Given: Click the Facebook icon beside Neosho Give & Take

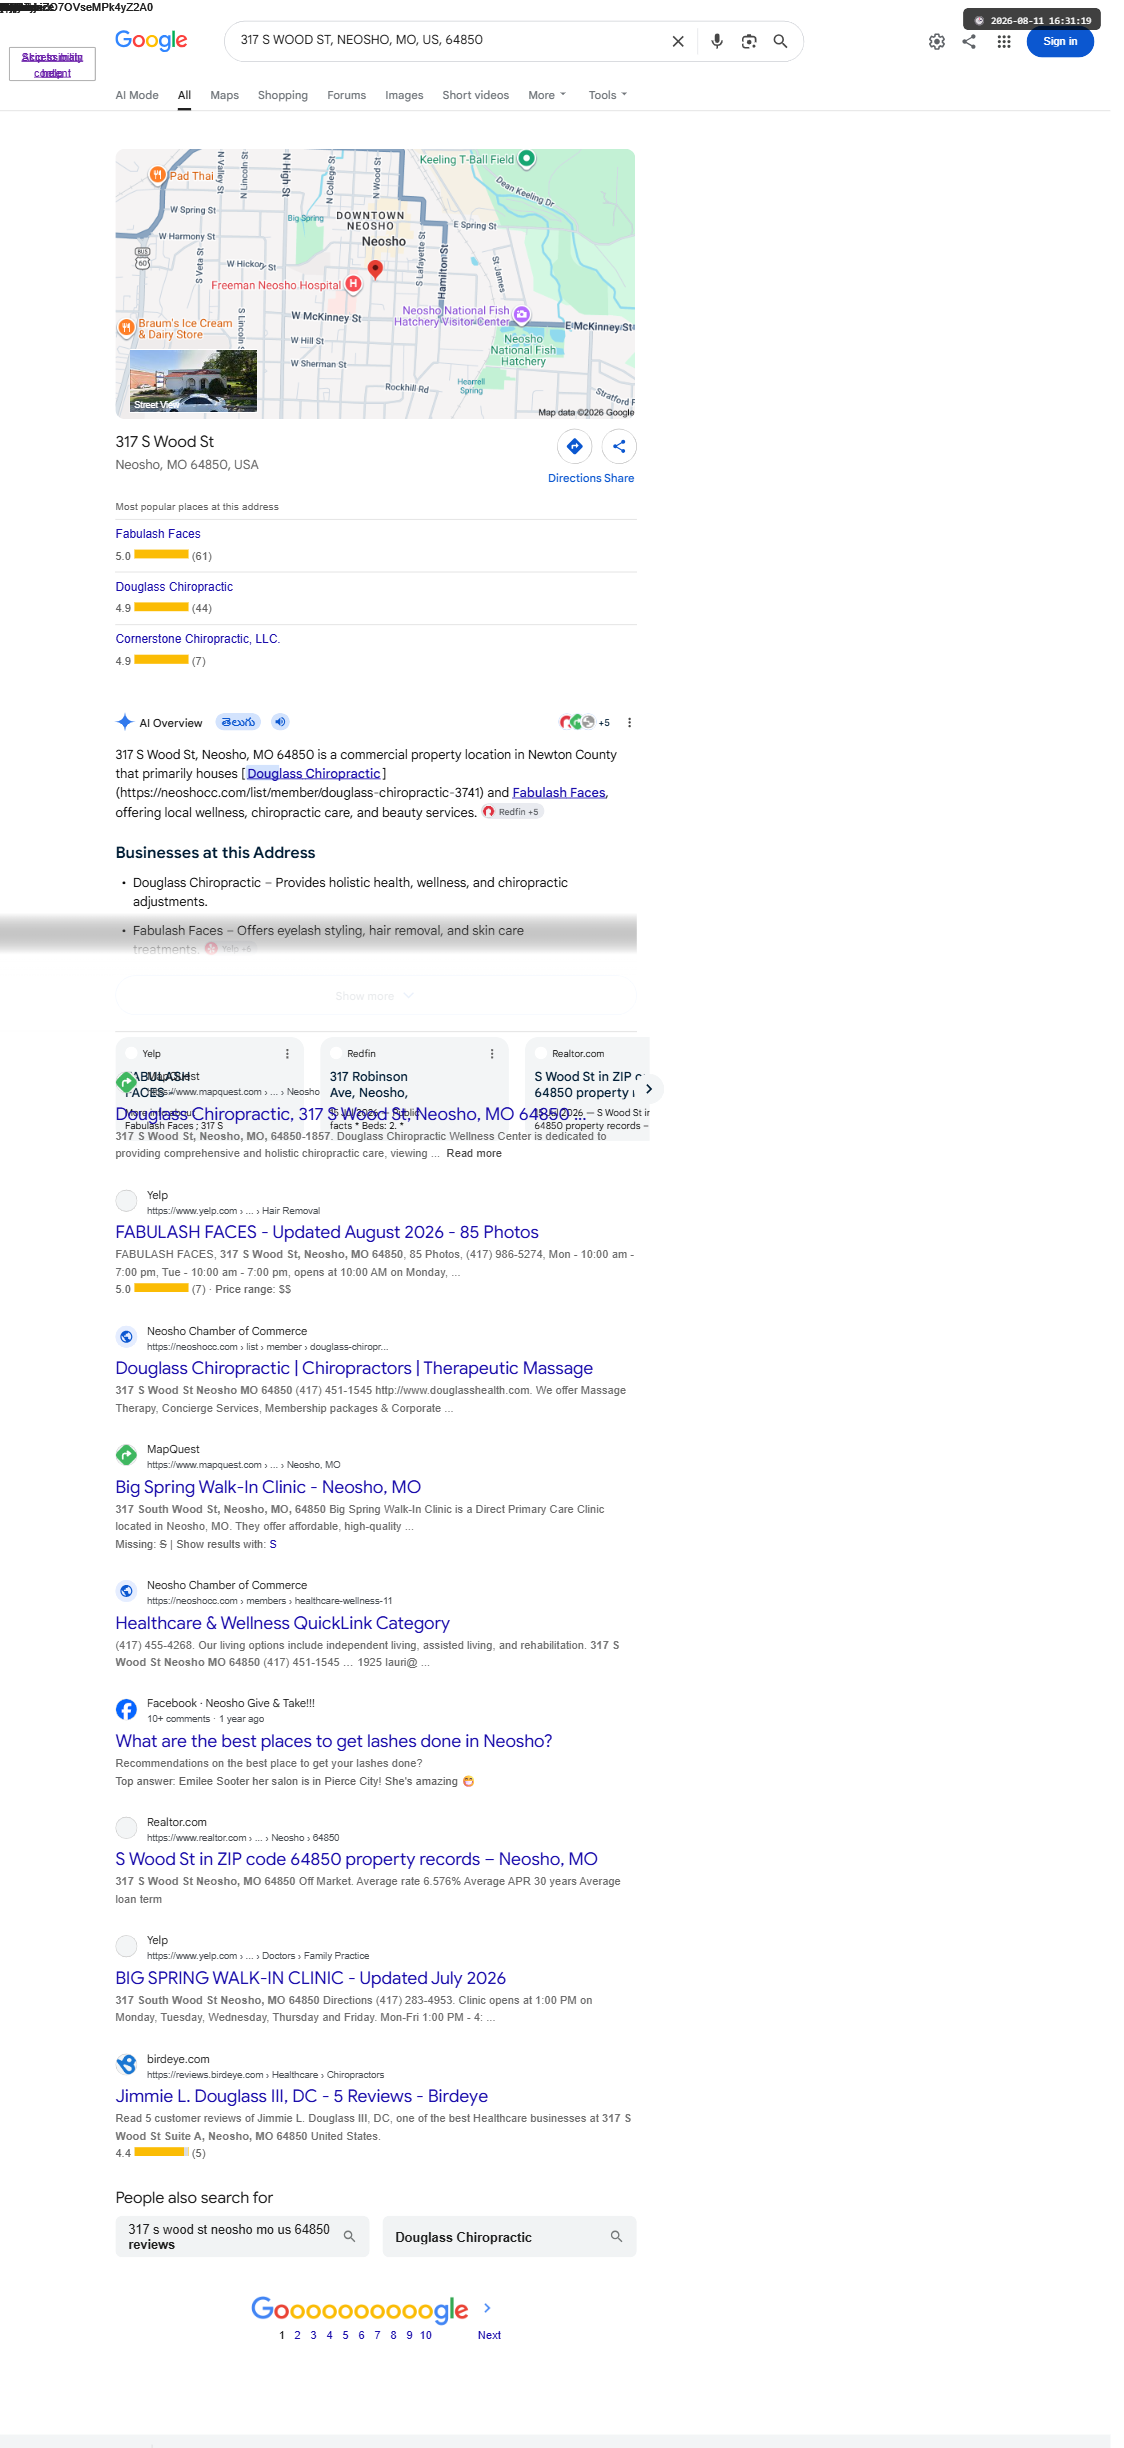Looking at the screenshot, I should click(x=126, y=1709).
